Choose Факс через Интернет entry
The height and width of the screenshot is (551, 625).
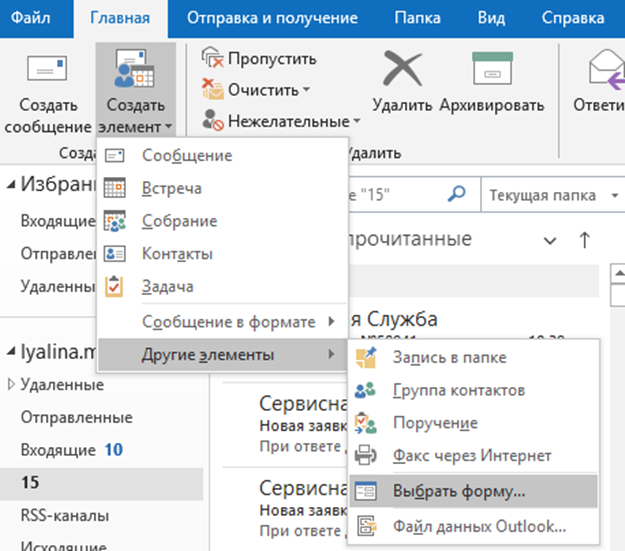(x=474, y=455)
